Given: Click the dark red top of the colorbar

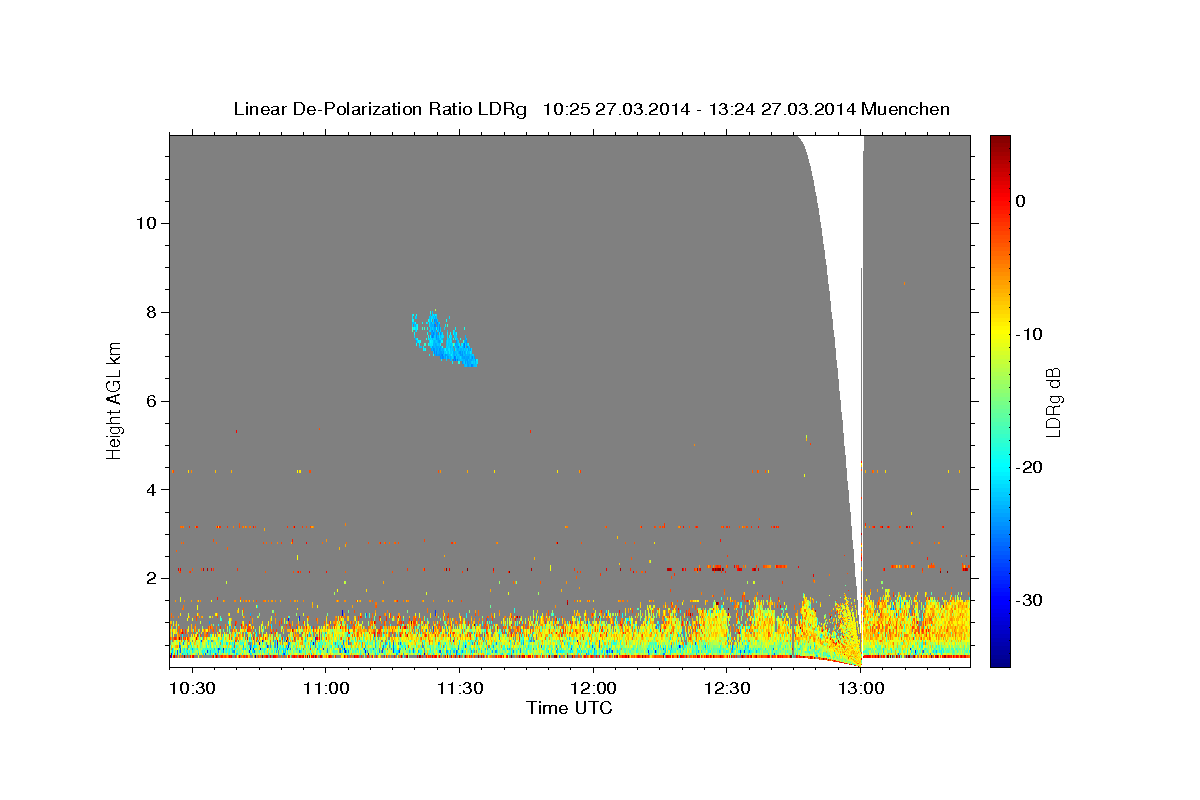Looking at the screenshot, I should click(x=1000, y=142).
